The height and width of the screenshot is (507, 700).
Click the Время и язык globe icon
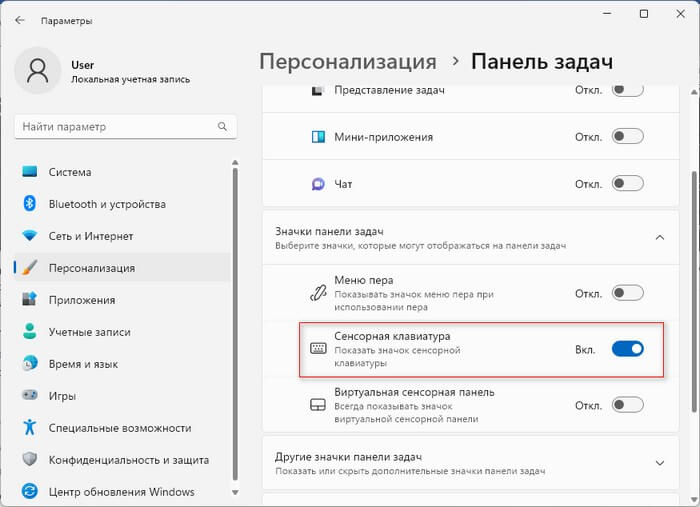29,364
